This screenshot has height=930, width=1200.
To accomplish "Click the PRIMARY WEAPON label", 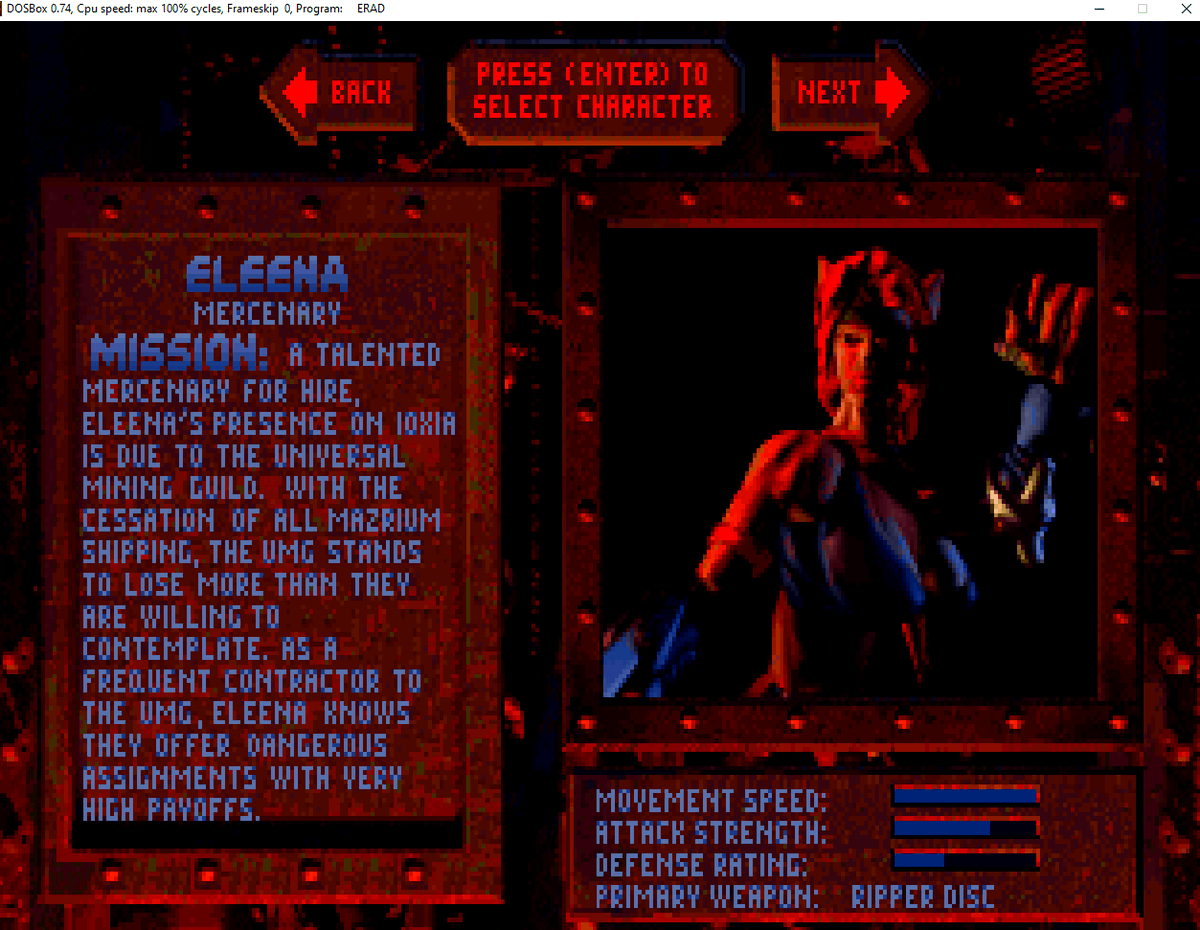I will click(706, 897).
